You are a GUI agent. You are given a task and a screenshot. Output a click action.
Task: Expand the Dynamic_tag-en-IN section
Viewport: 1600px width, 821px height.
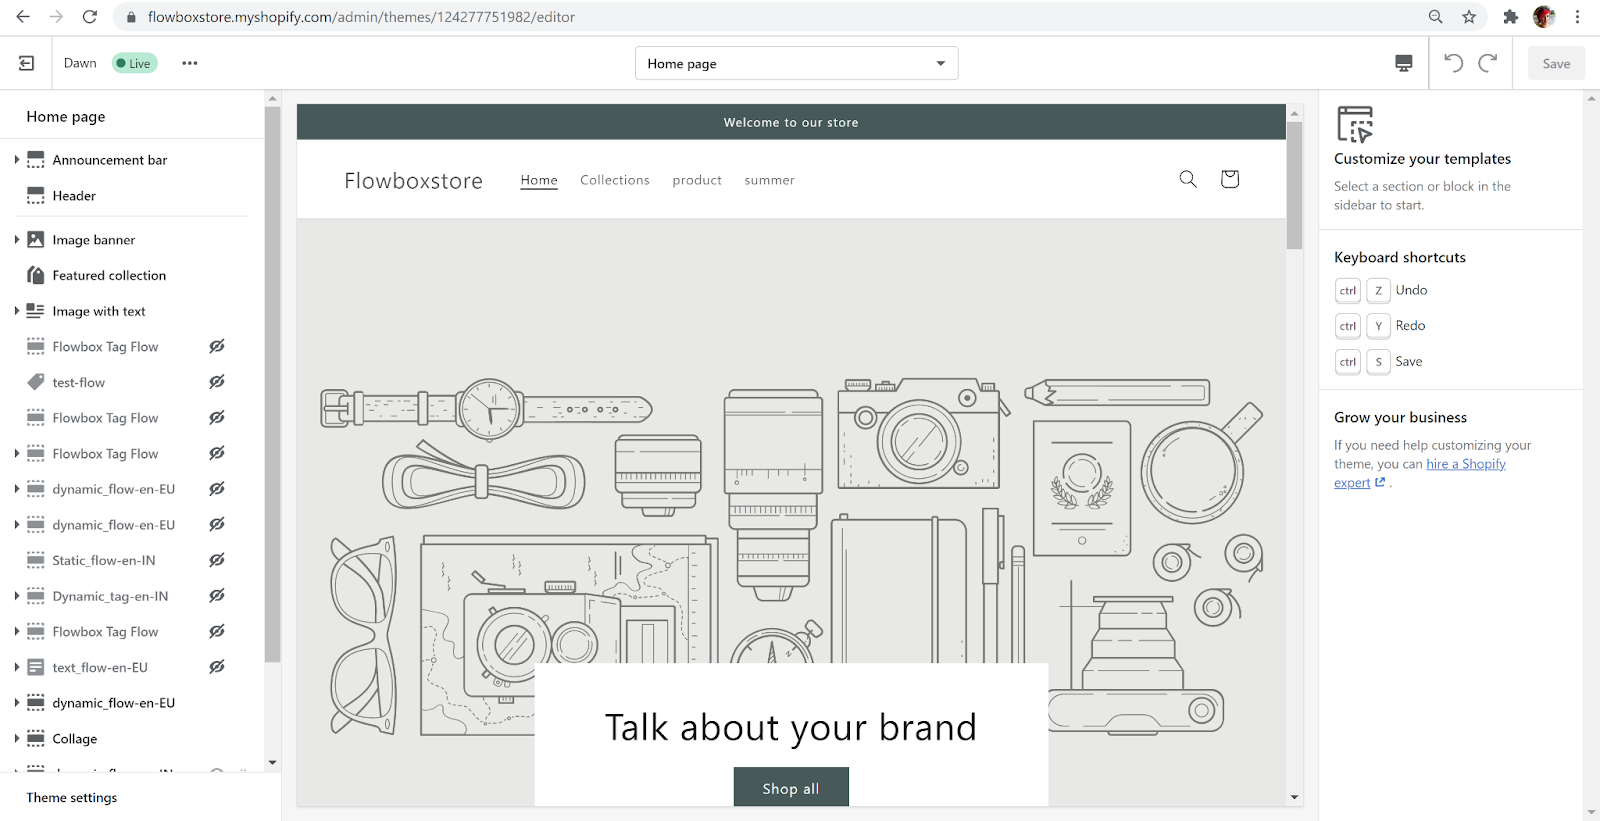(17, 596)
